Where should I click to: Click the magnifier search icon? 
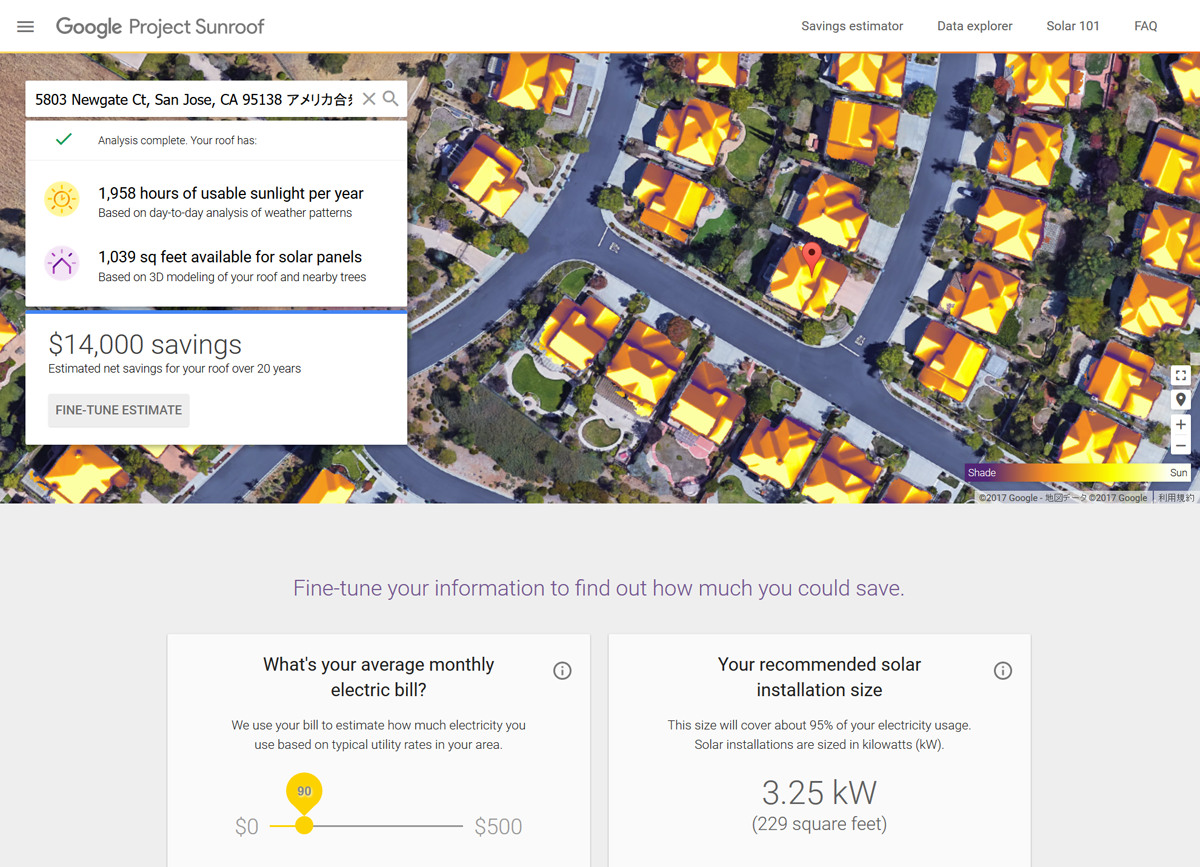(391, 99)
